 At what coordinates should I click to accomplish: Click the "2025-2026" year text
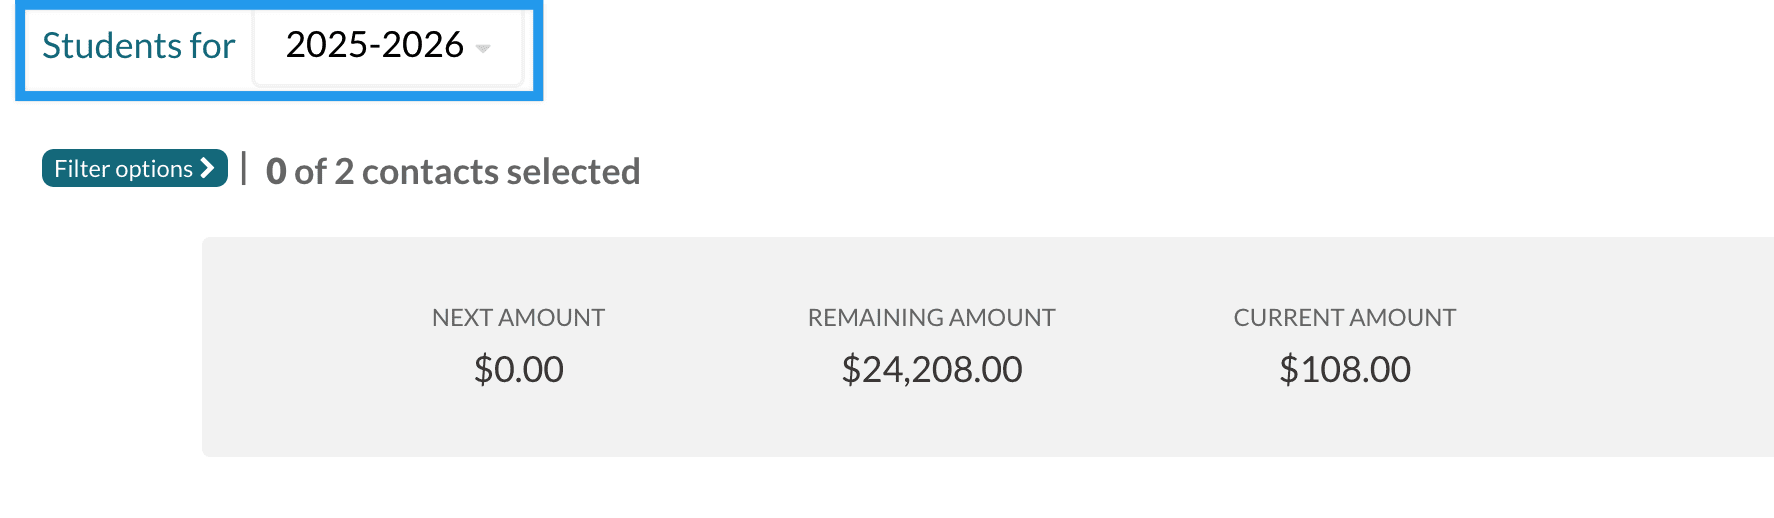[374, 45]
